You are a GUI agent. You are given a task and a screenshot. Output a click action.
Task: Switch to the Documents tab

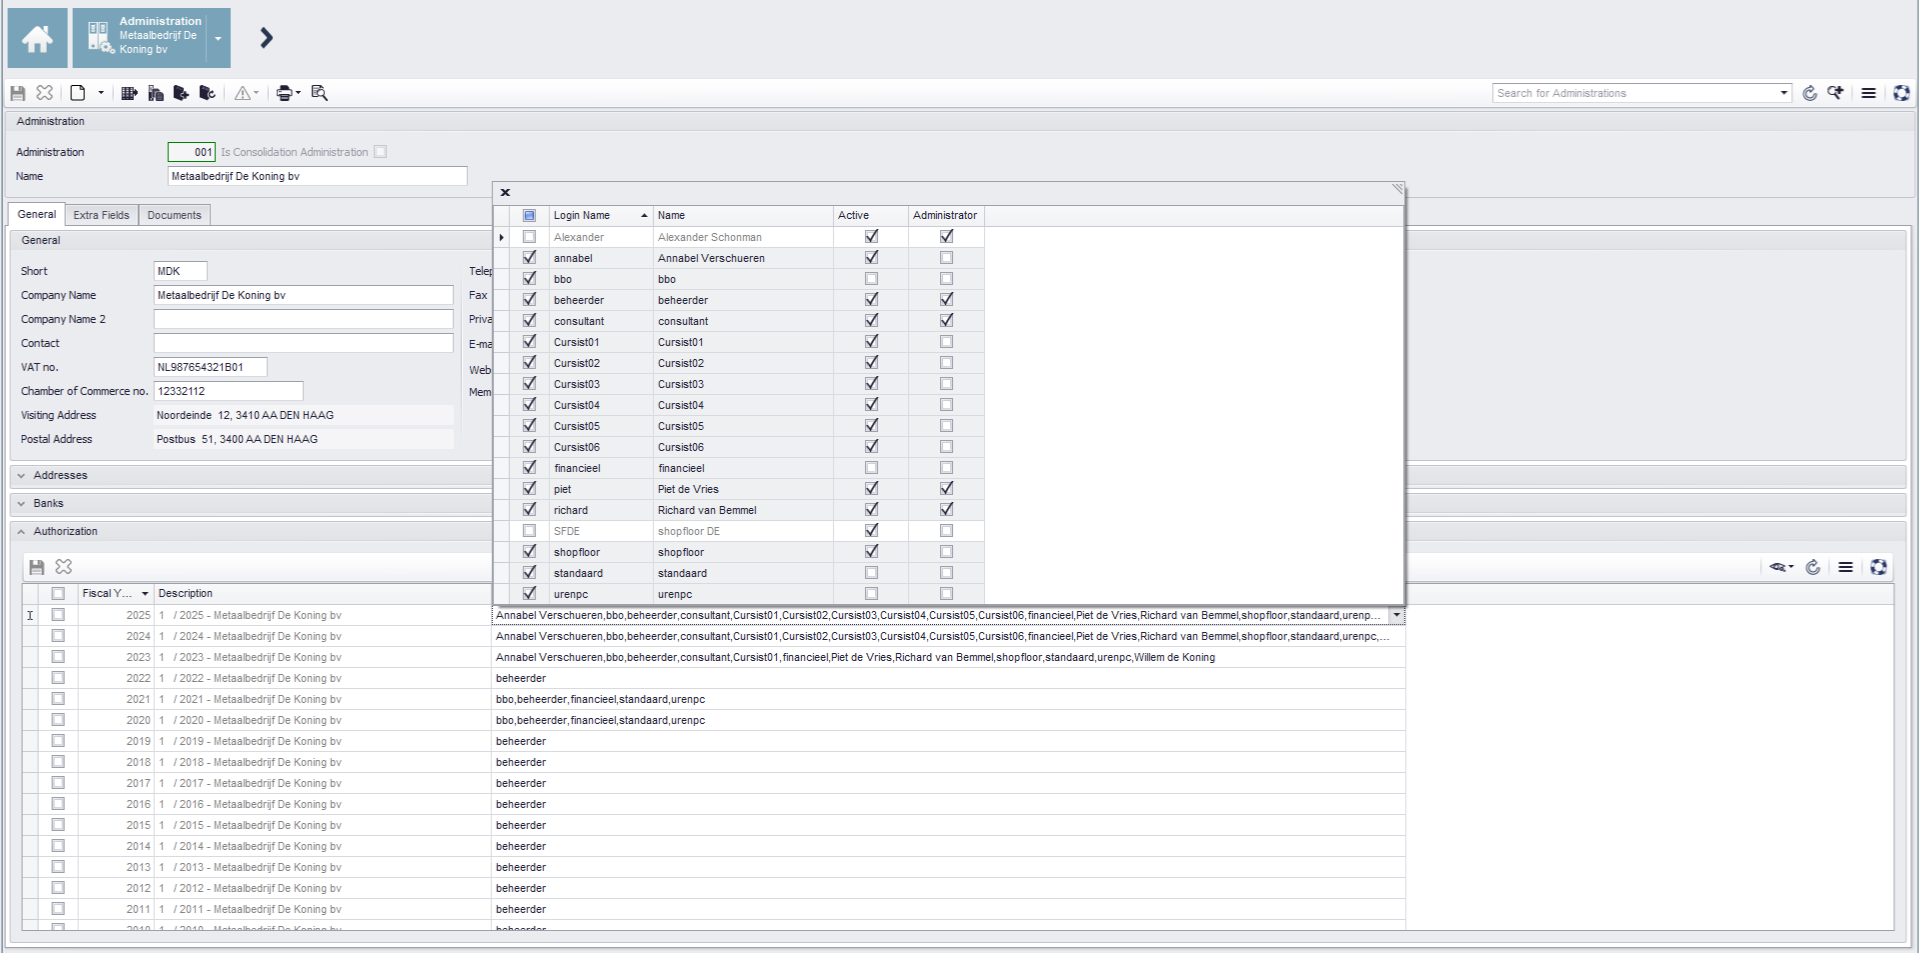[x=174, y=215]
